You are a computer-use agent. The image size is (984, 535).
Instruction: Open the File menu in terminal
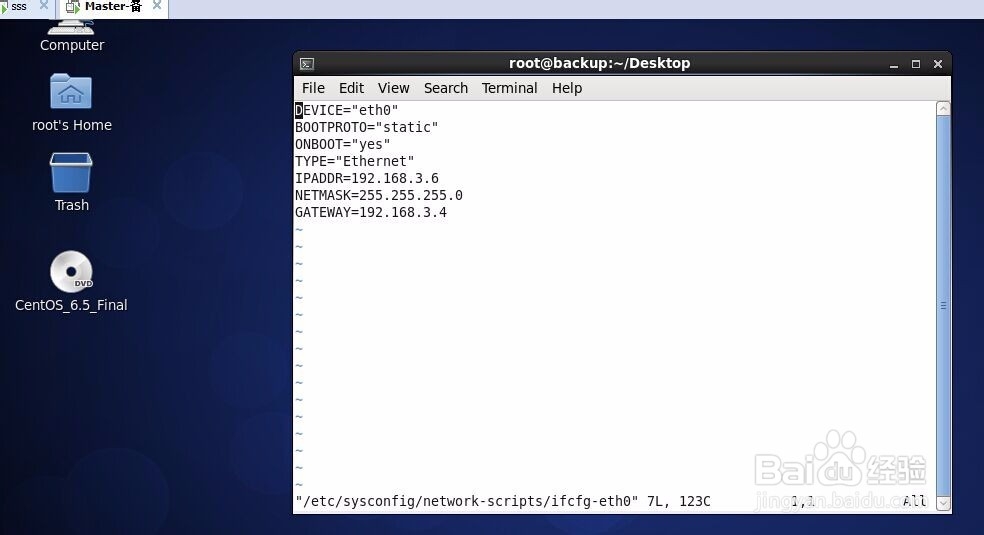[313, 88]
